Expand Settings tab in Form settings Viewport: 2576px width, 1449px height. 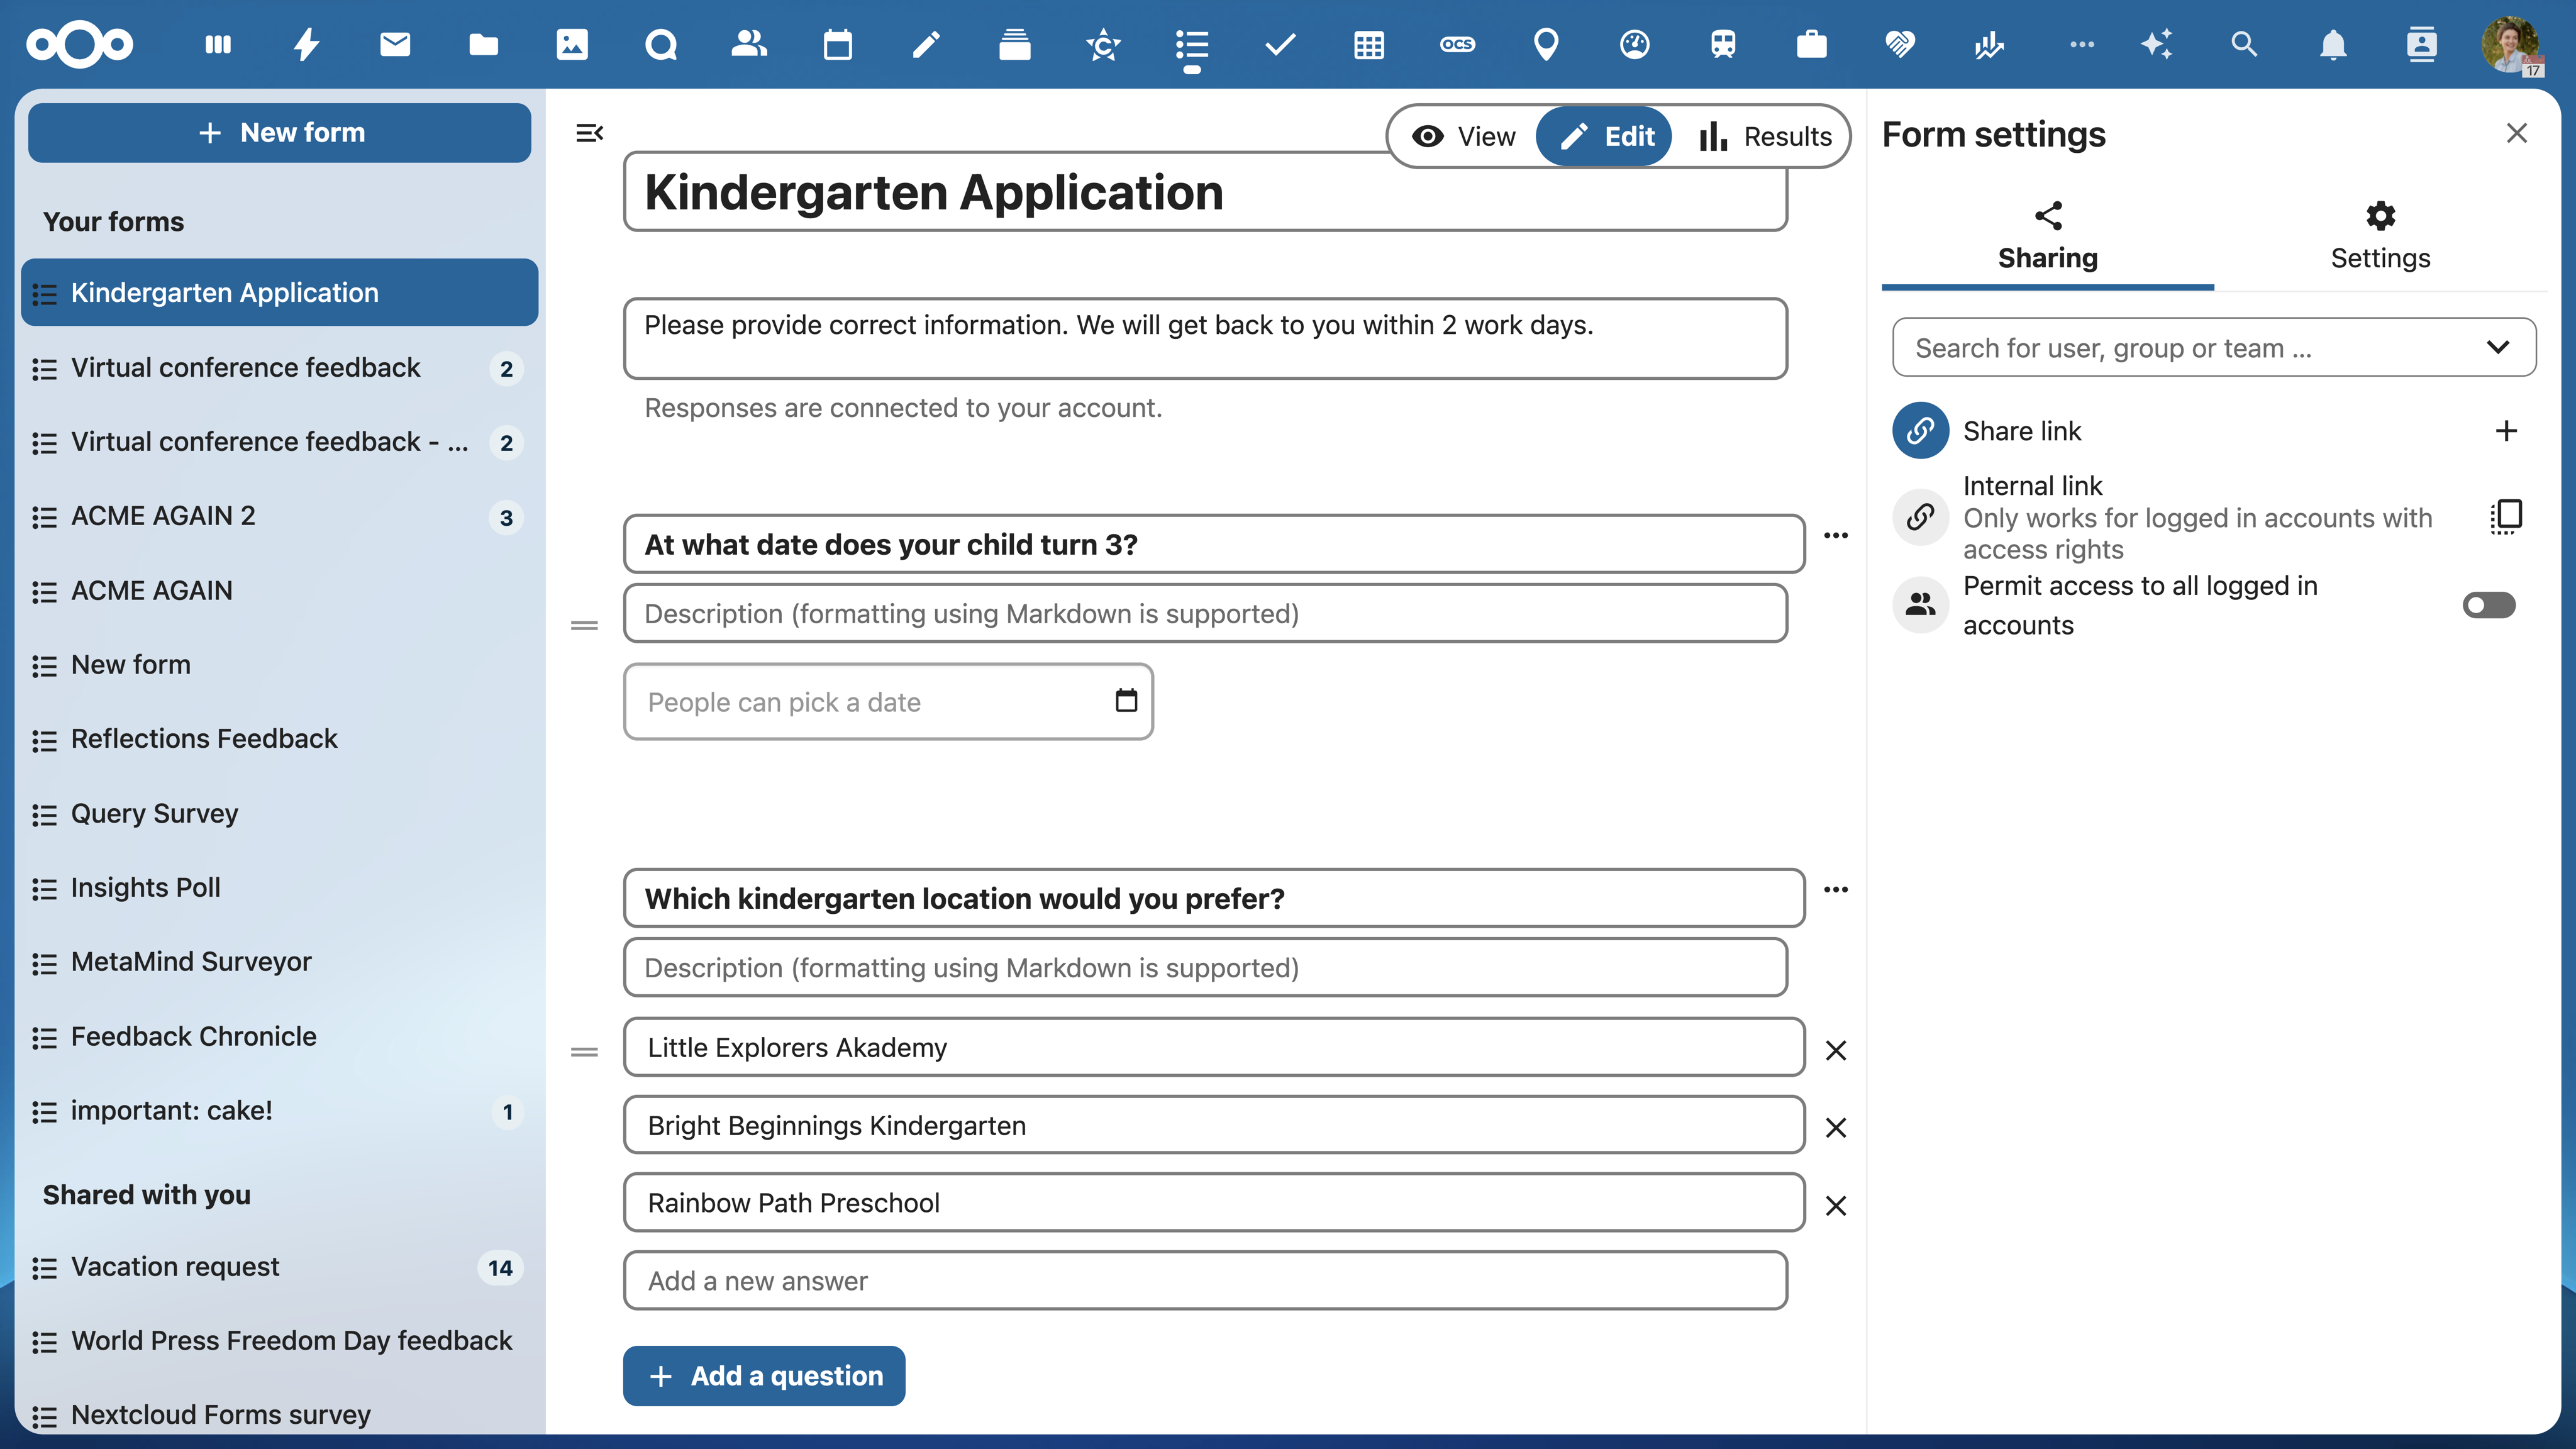pyautogui.click(x=2382, y=232)
